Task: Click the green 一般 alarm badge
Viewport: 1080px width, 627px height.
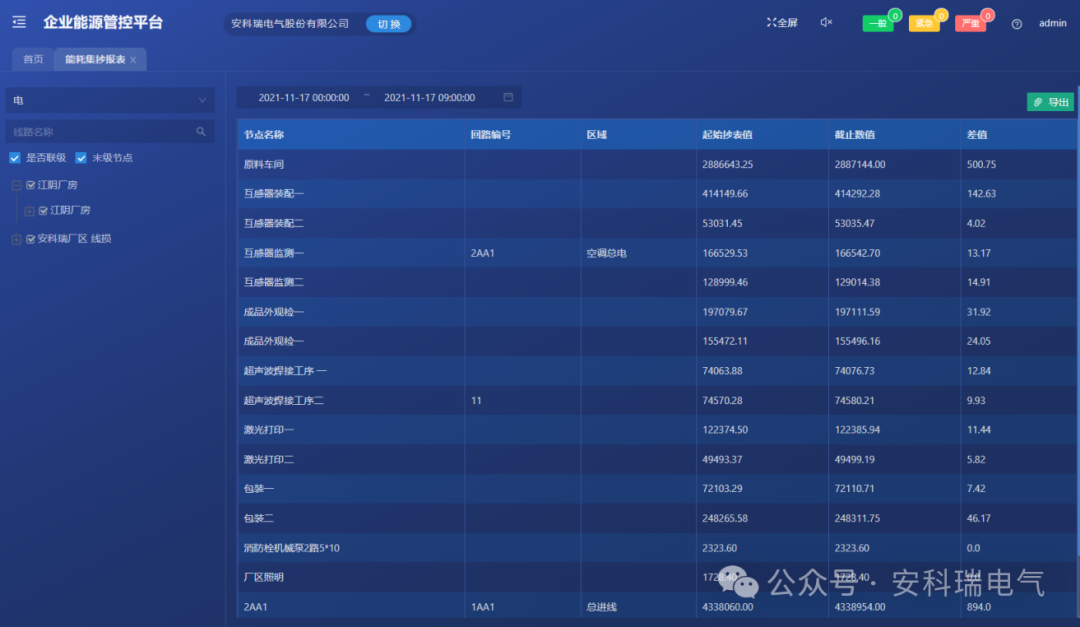Action: [878, 23]
